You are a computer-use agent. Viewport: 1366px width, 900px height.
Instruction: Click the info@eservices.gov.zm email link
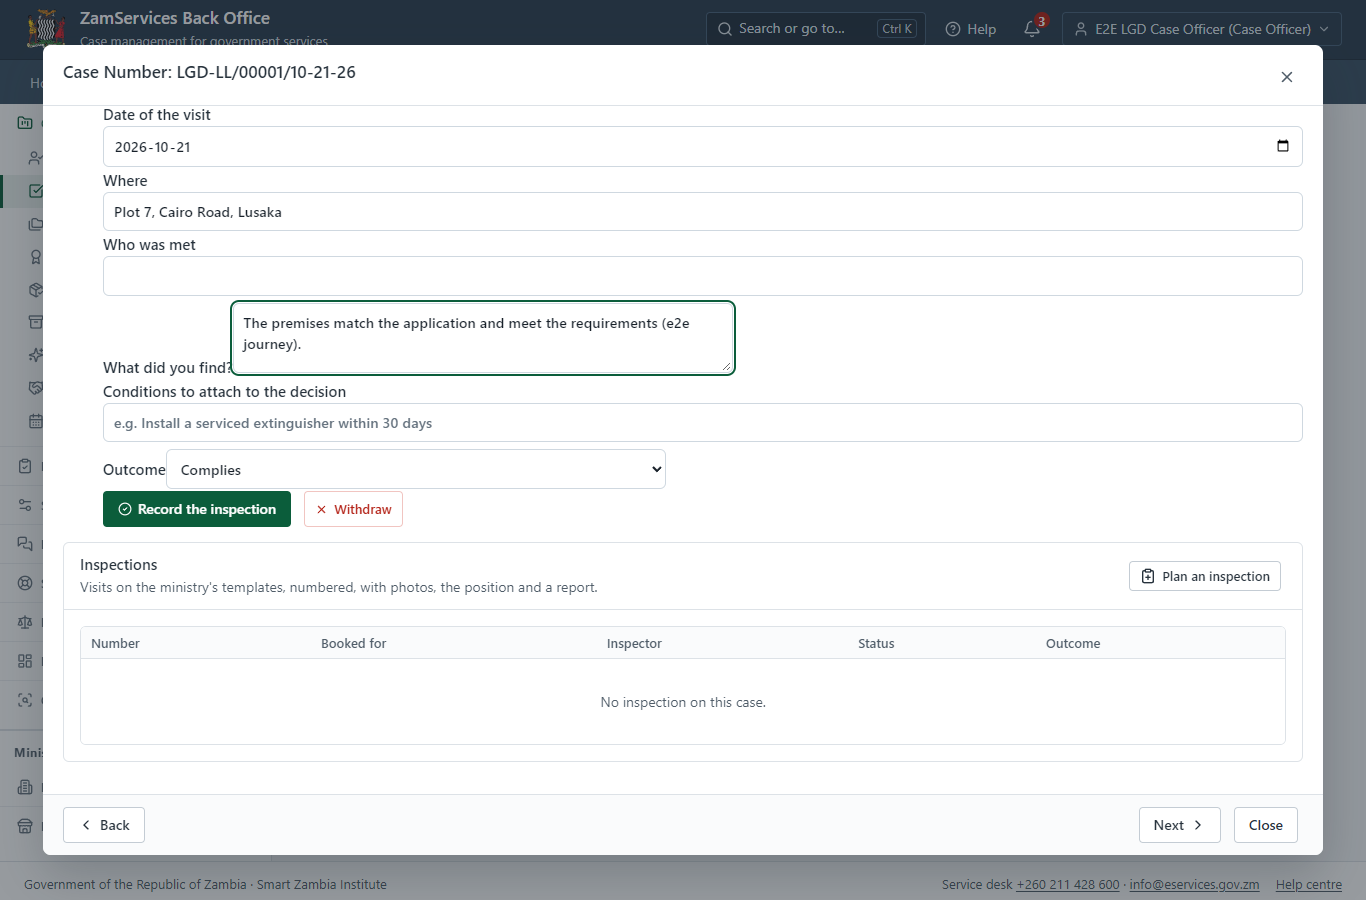pos(1194,884)
